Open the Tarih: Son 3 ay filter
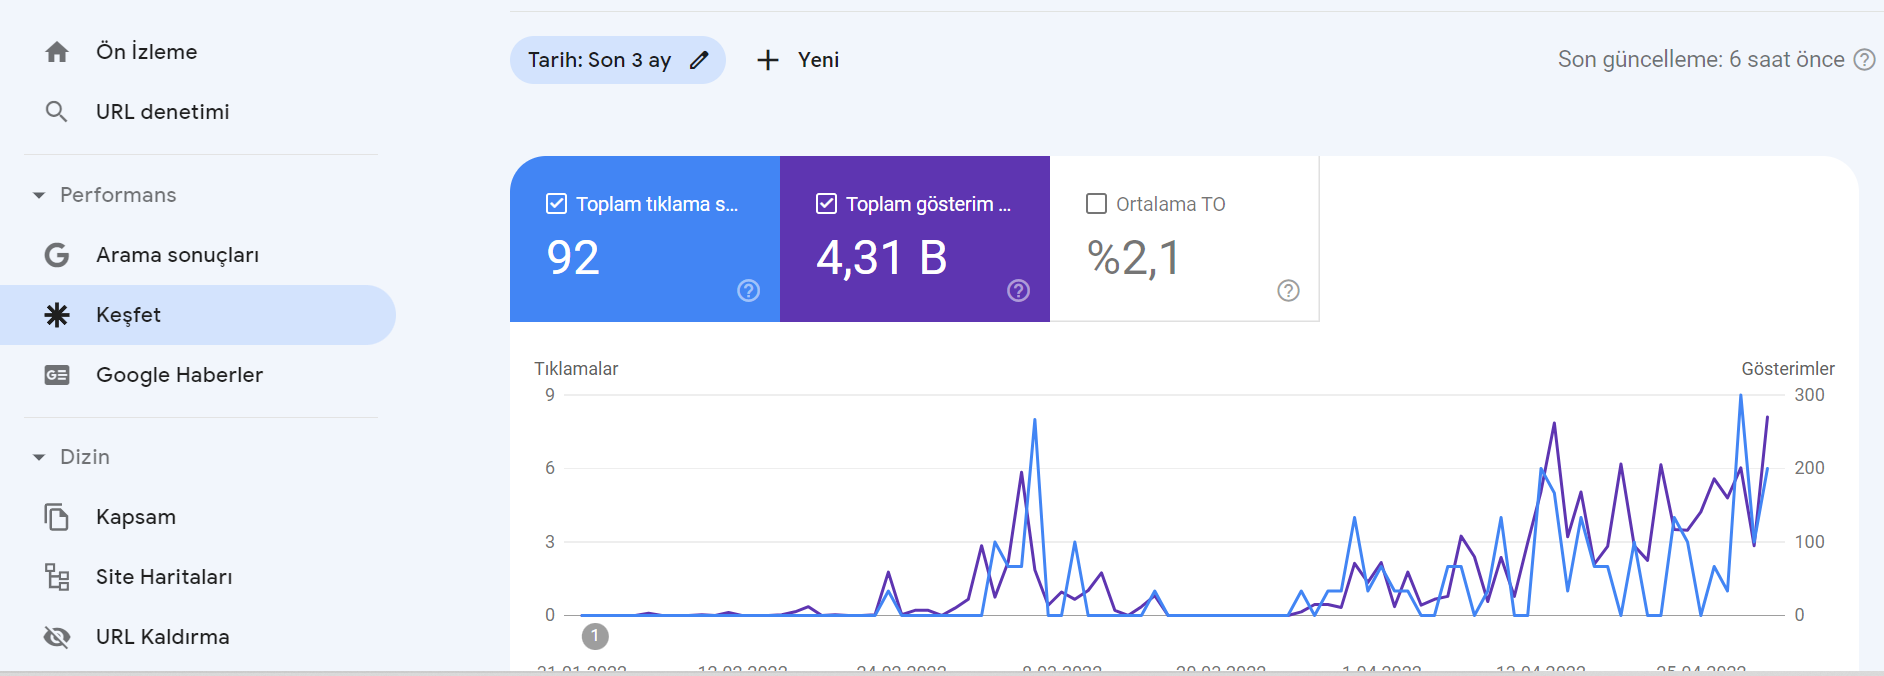The width and height of the screenshot is (1884, 676). tap(617, 60)
